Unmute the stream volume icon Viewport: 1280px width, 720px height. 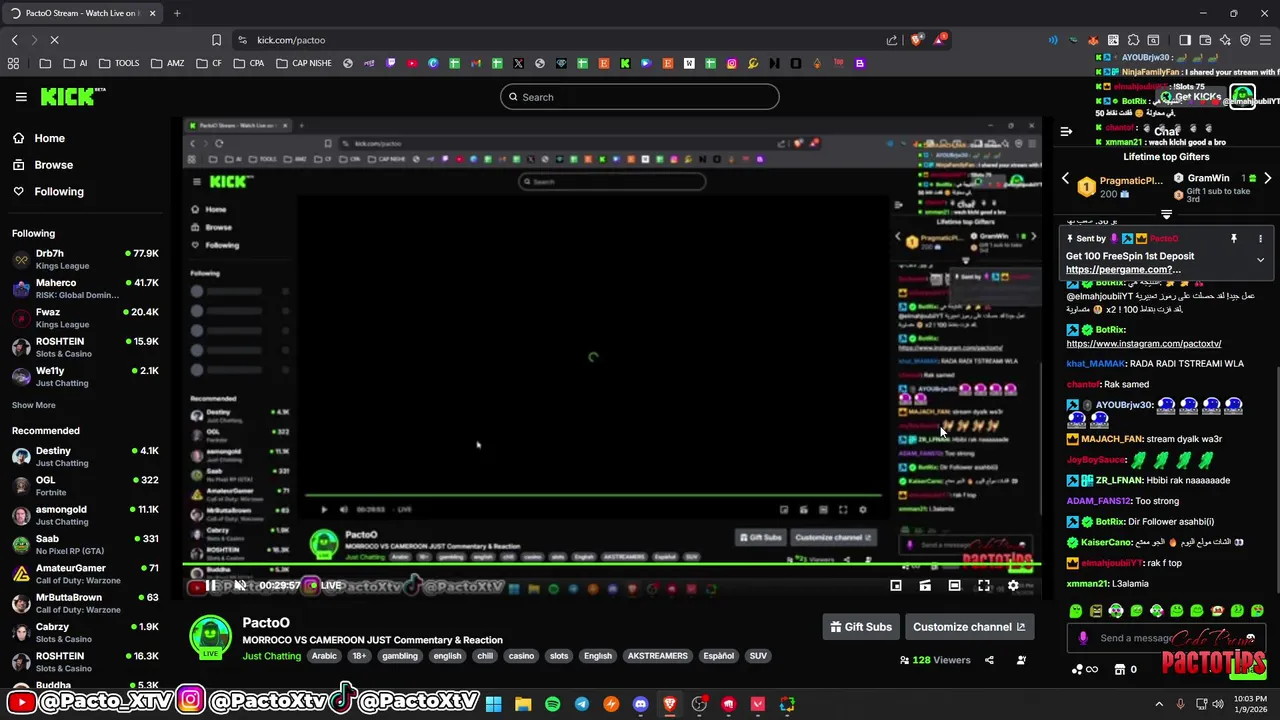tap(240, 586)
